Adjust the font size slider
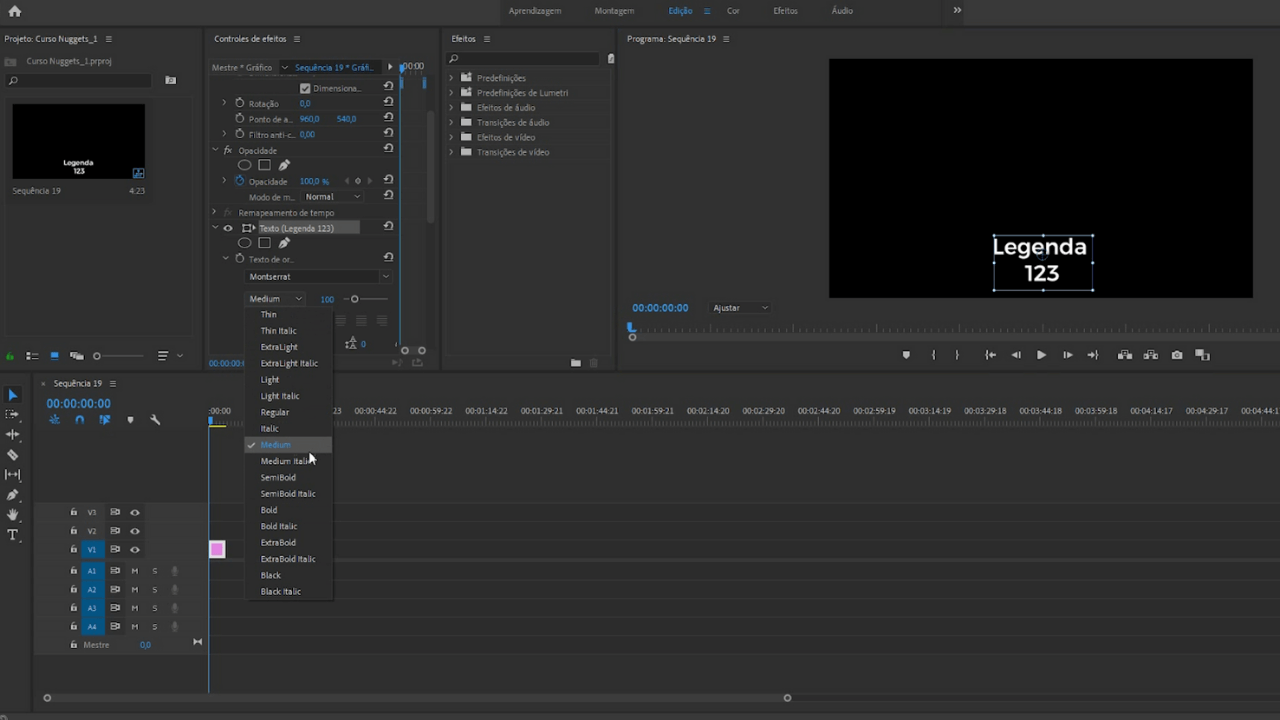Screen dimensions: 1280x720 pyautogui.click(x=366, y=299)
